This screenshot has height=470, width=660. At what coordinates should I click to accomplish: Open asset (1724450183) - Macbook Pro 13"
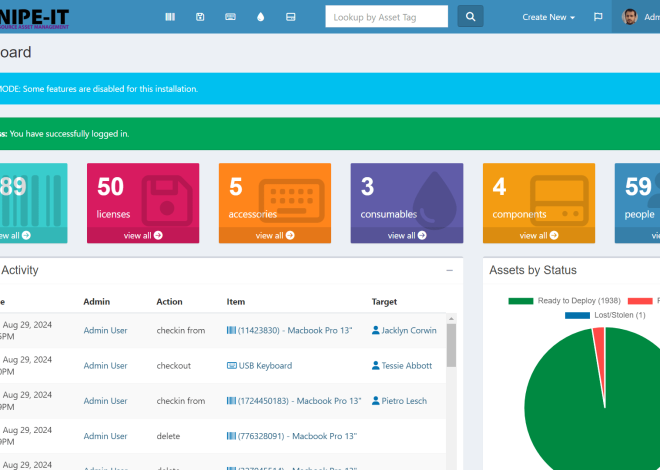[x=299, y=401]
